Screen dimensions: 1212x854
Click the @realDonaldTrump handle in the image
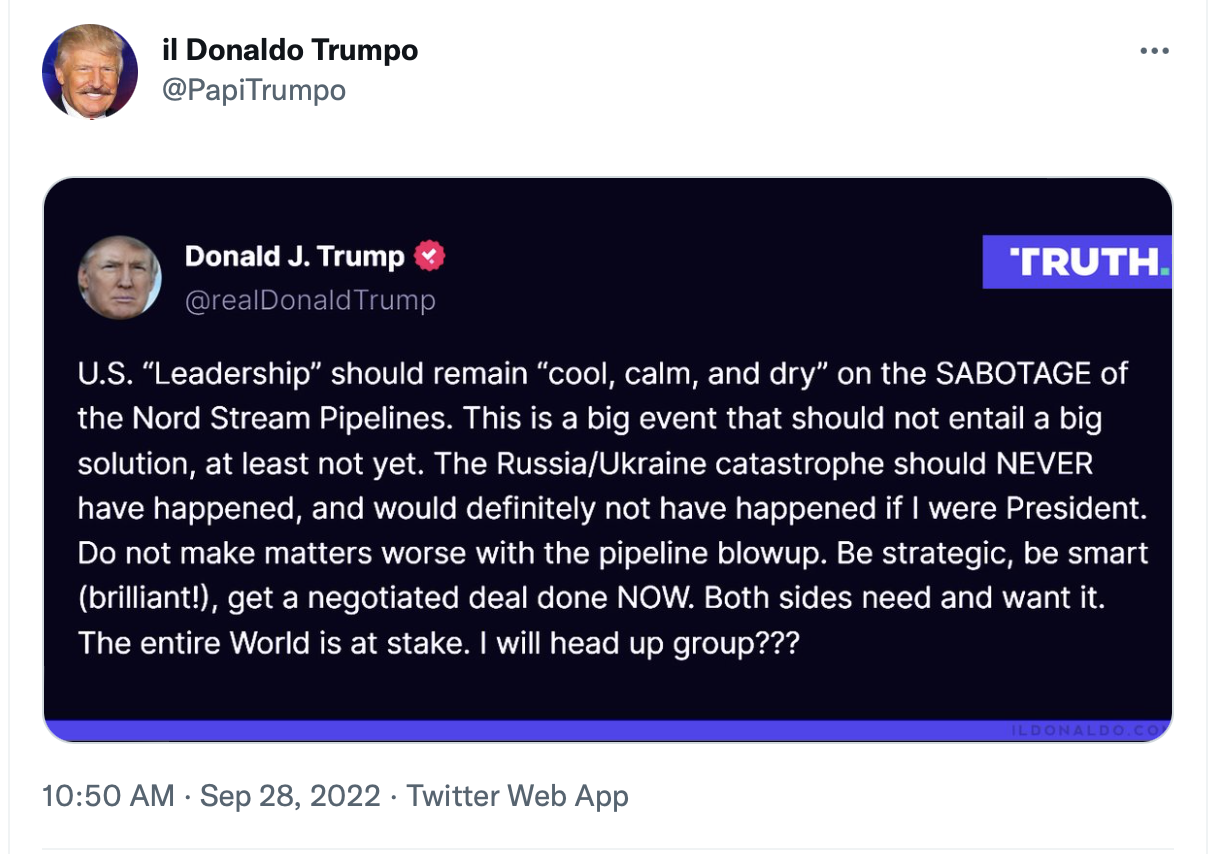pyautogui.click(x=310, y=300)
